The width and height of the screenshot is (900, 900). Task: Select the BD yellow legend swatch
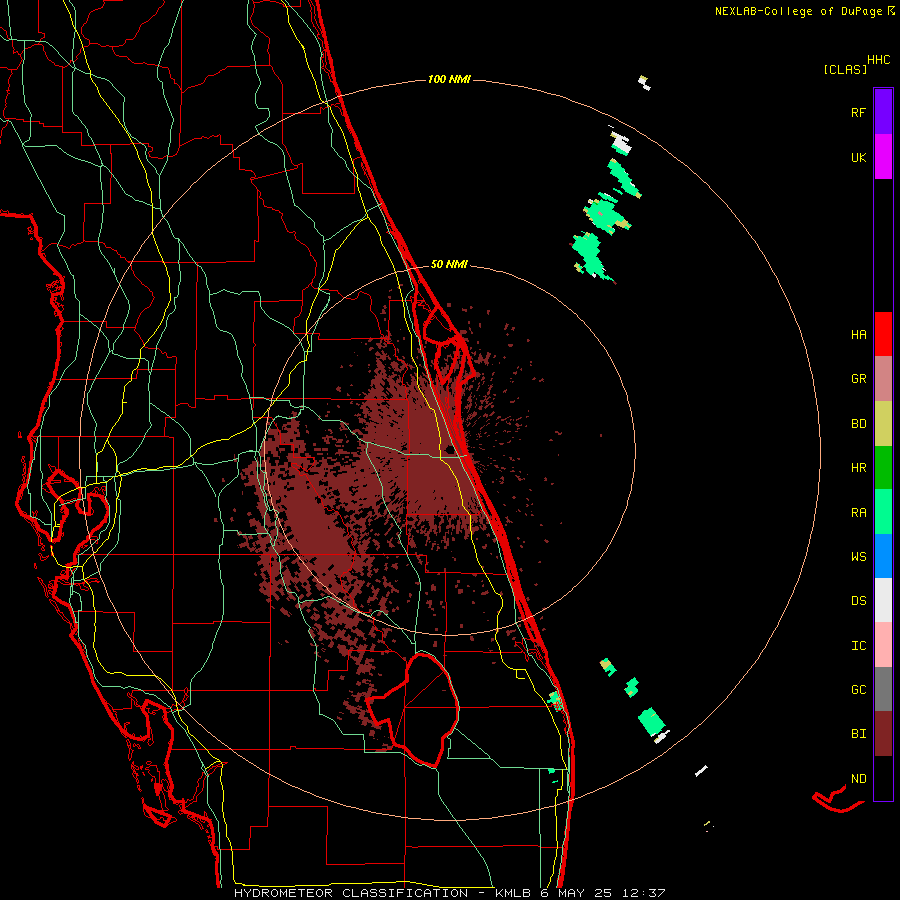[x=883, y=424]
